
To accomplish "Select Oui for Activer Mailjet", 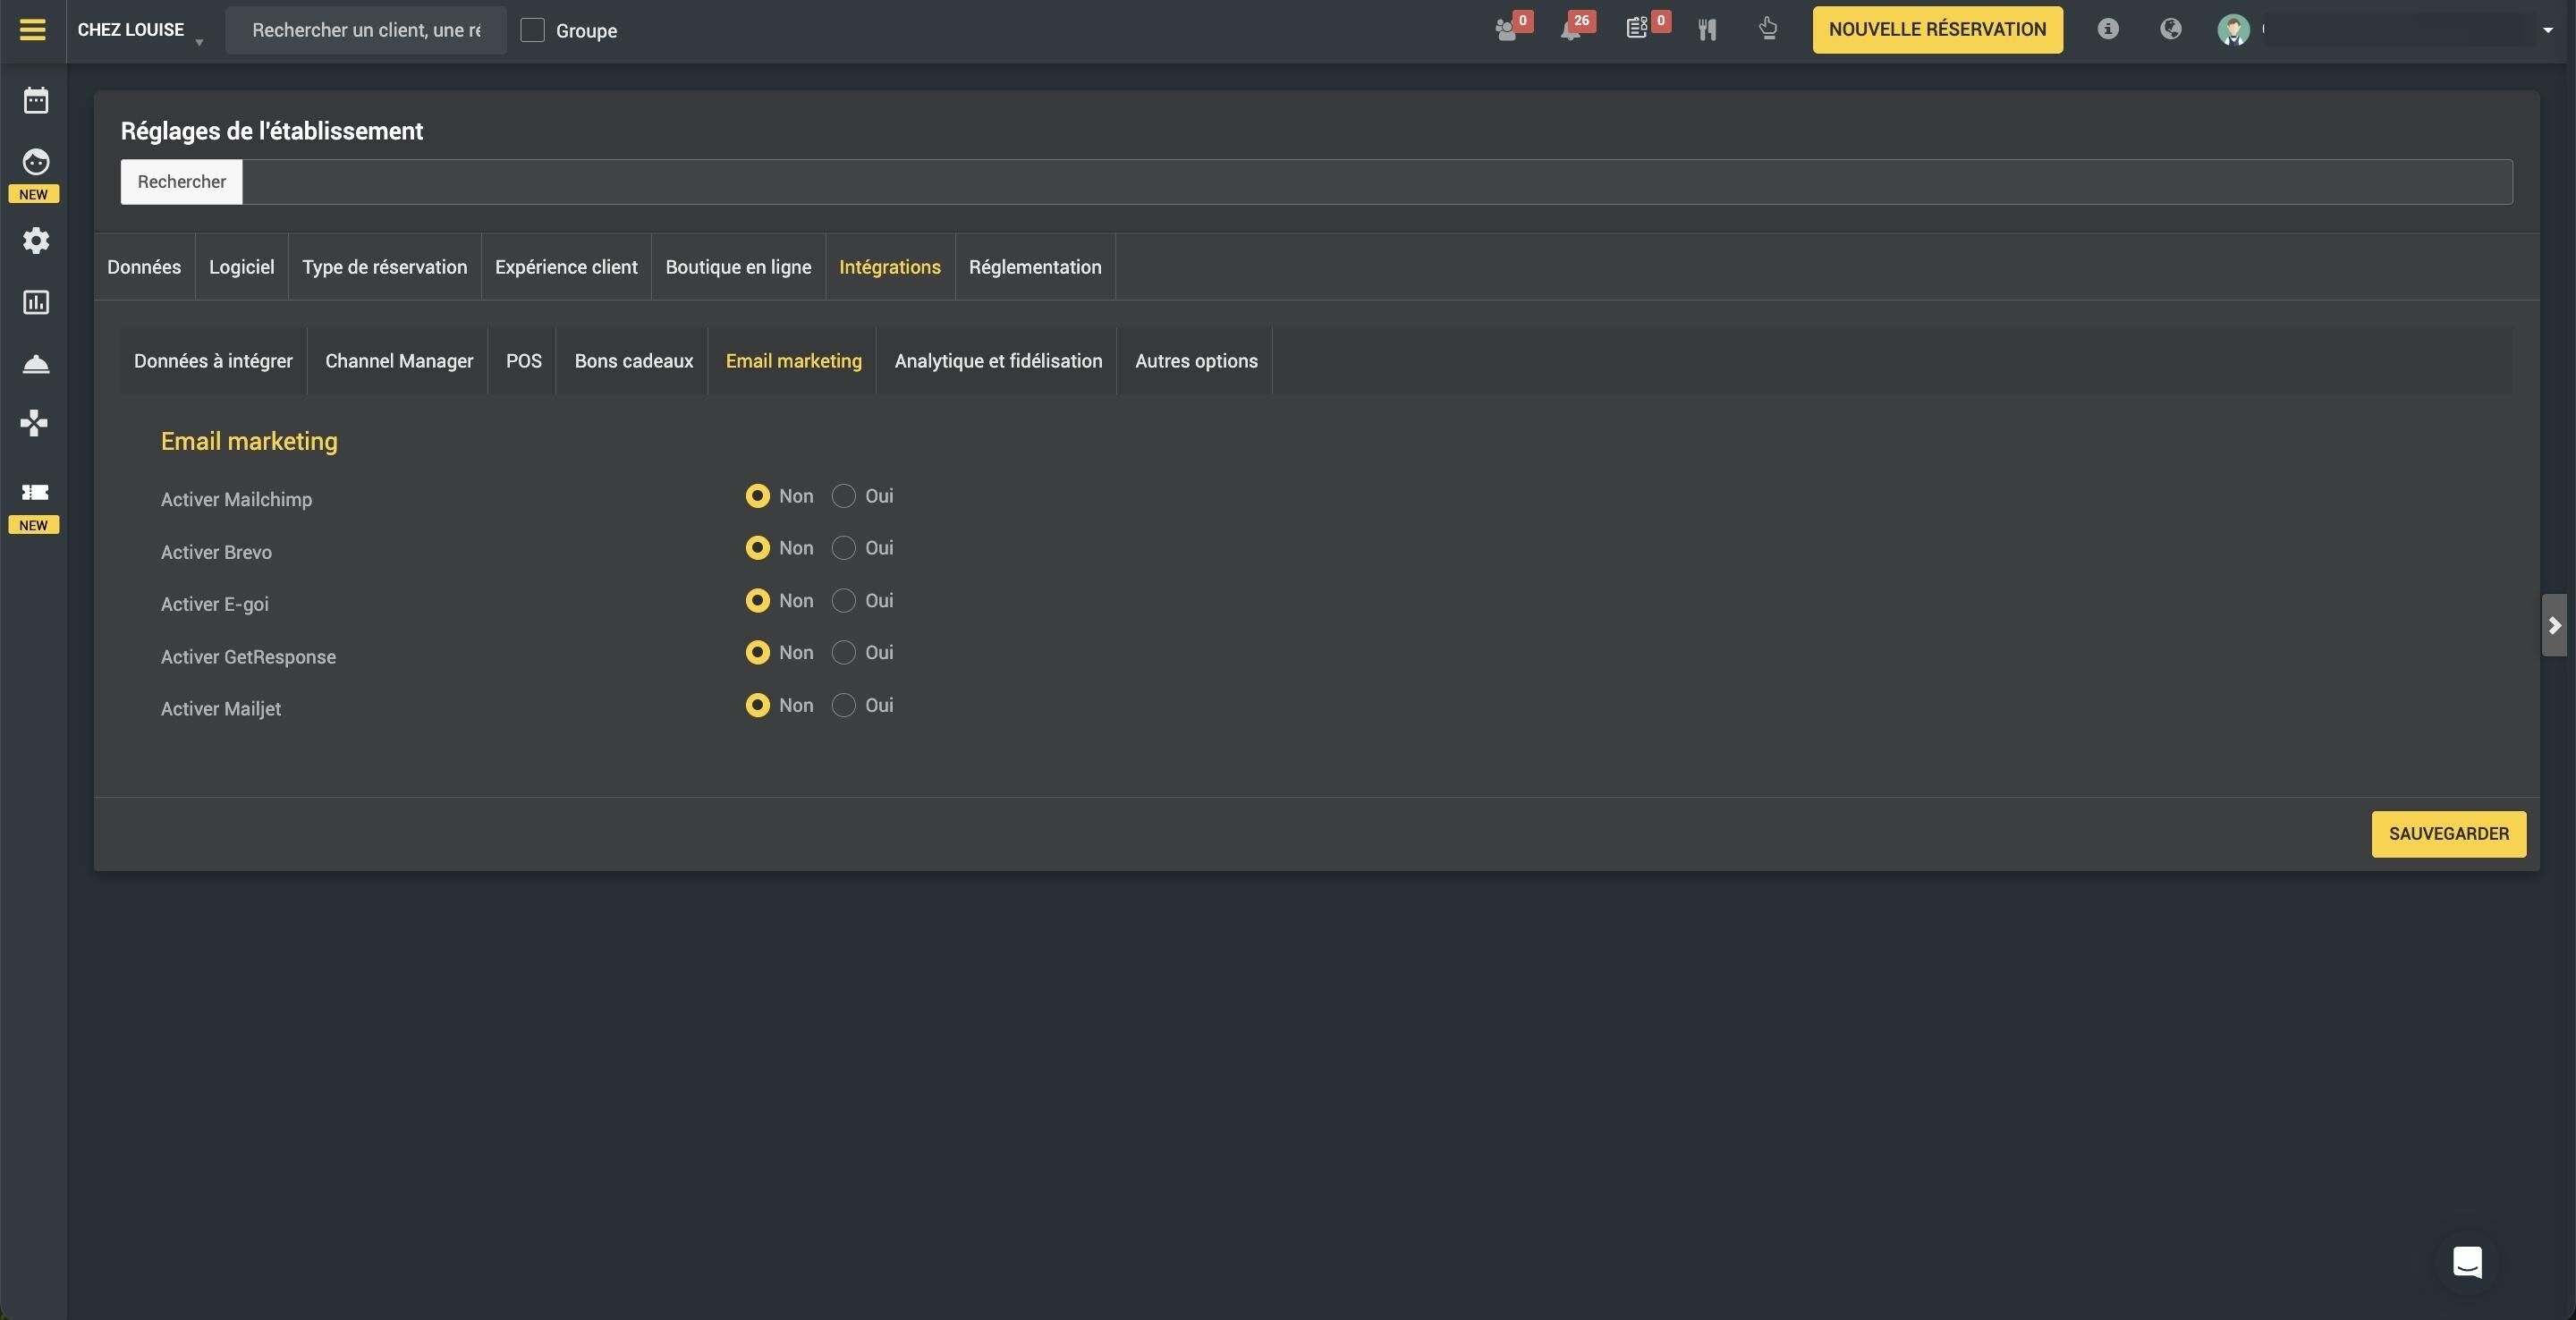I will [x=844, y=705].
